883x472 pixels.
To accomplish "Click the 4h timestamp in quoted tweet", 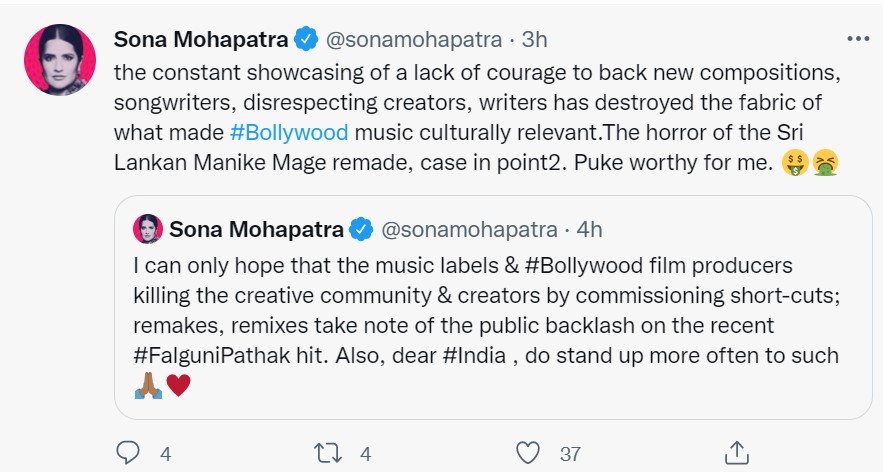I will 590,229.
